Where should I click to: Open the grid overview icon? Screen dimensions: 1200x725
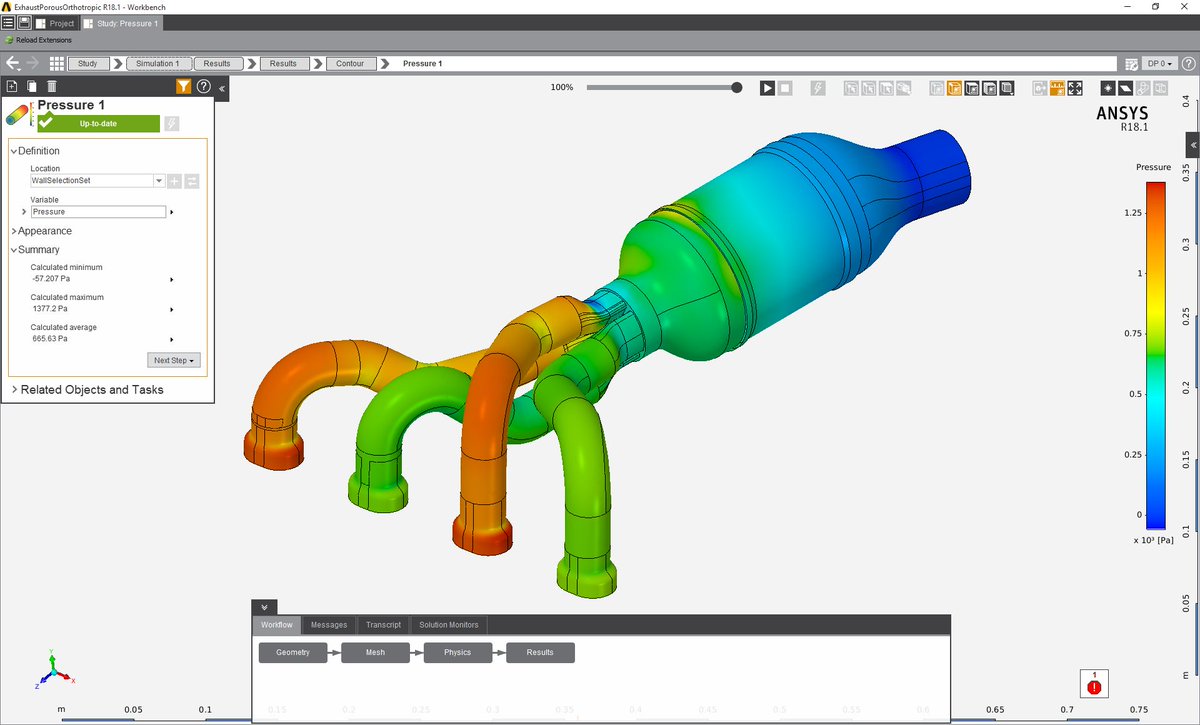pyautogui.click(x=56, y=63)
